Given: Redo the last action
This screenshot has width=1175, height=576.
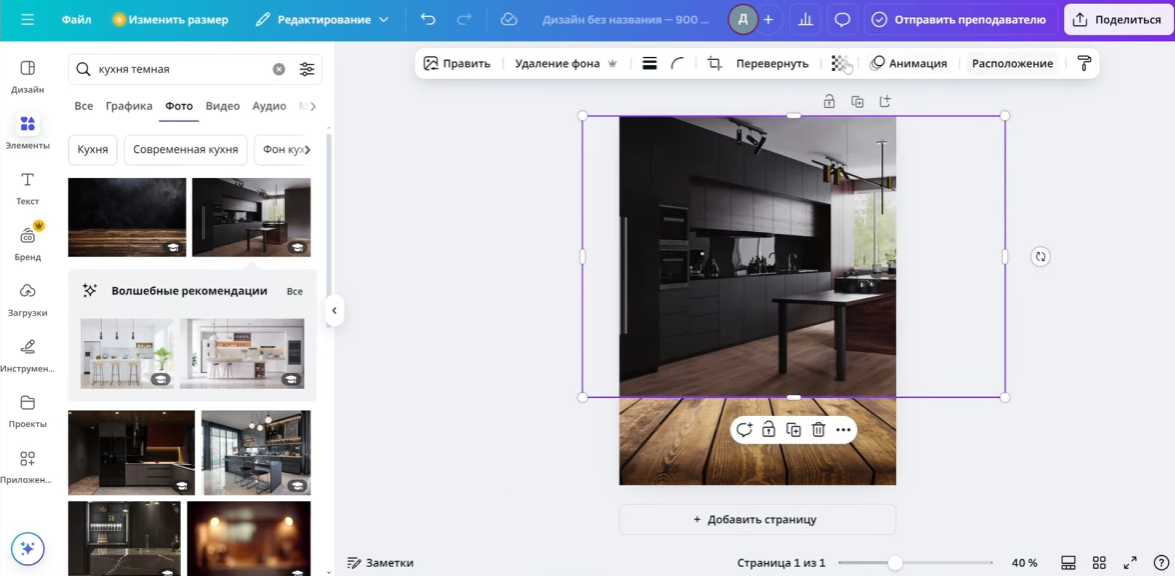Looking at the screenshot, I should tap(464, 19).
